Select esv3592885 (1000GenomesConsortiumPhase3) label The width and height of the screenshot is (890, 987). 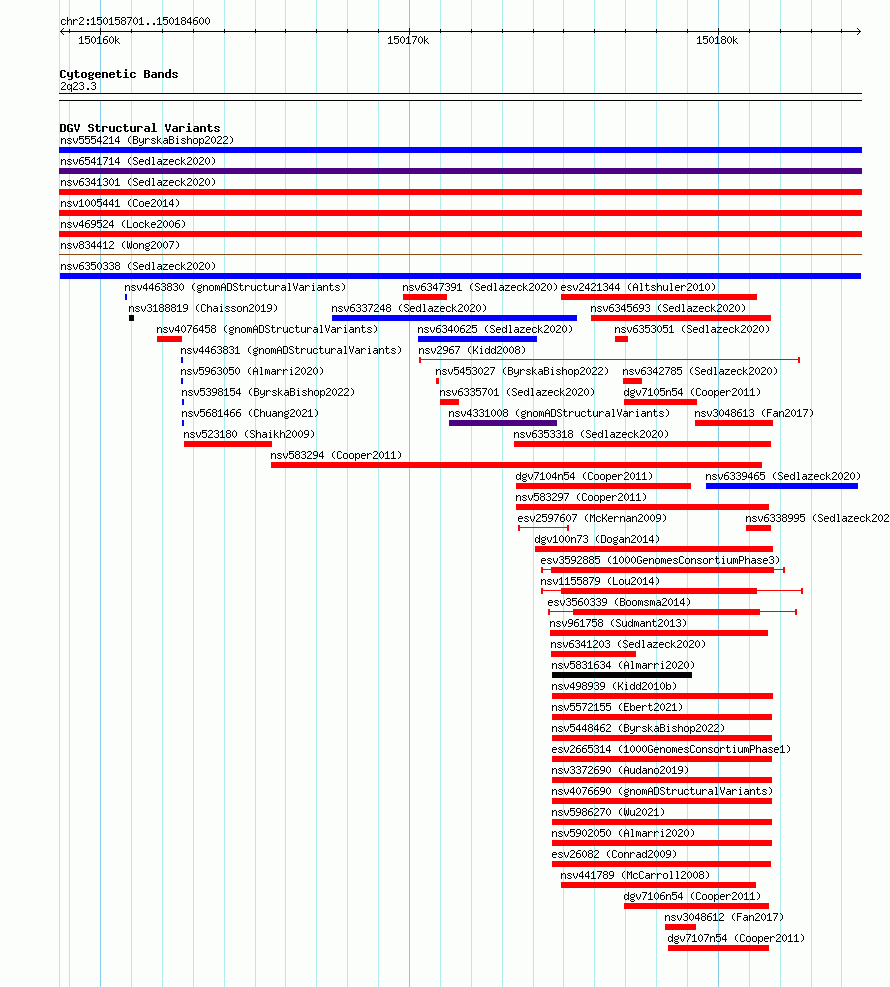click(660, 560)
